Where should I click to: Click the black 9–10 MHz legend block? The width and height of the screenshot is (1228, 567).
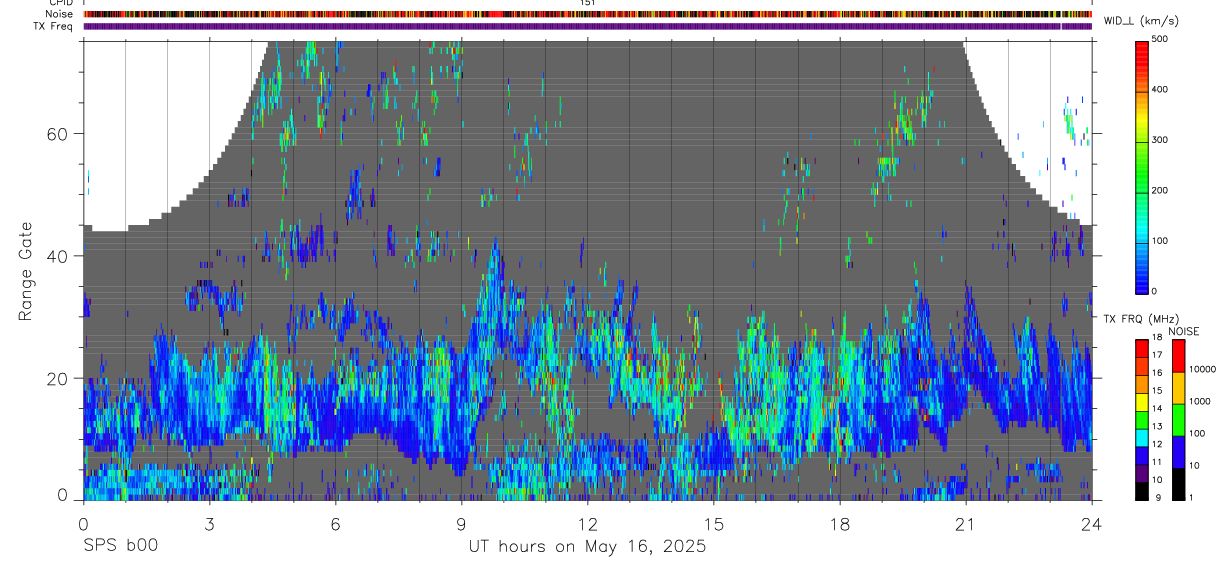1142,491
